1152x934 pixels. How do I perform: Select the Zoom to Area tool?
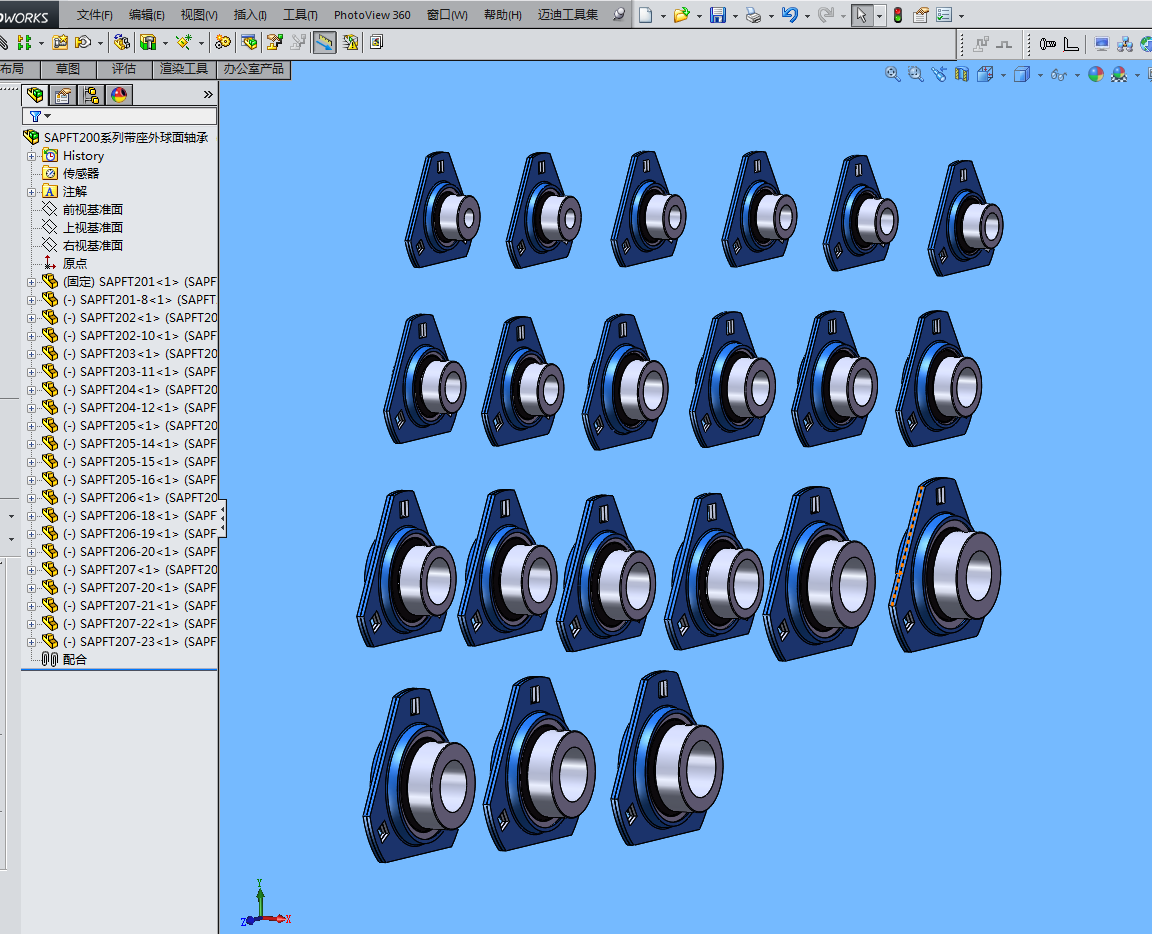pos(915,74)
